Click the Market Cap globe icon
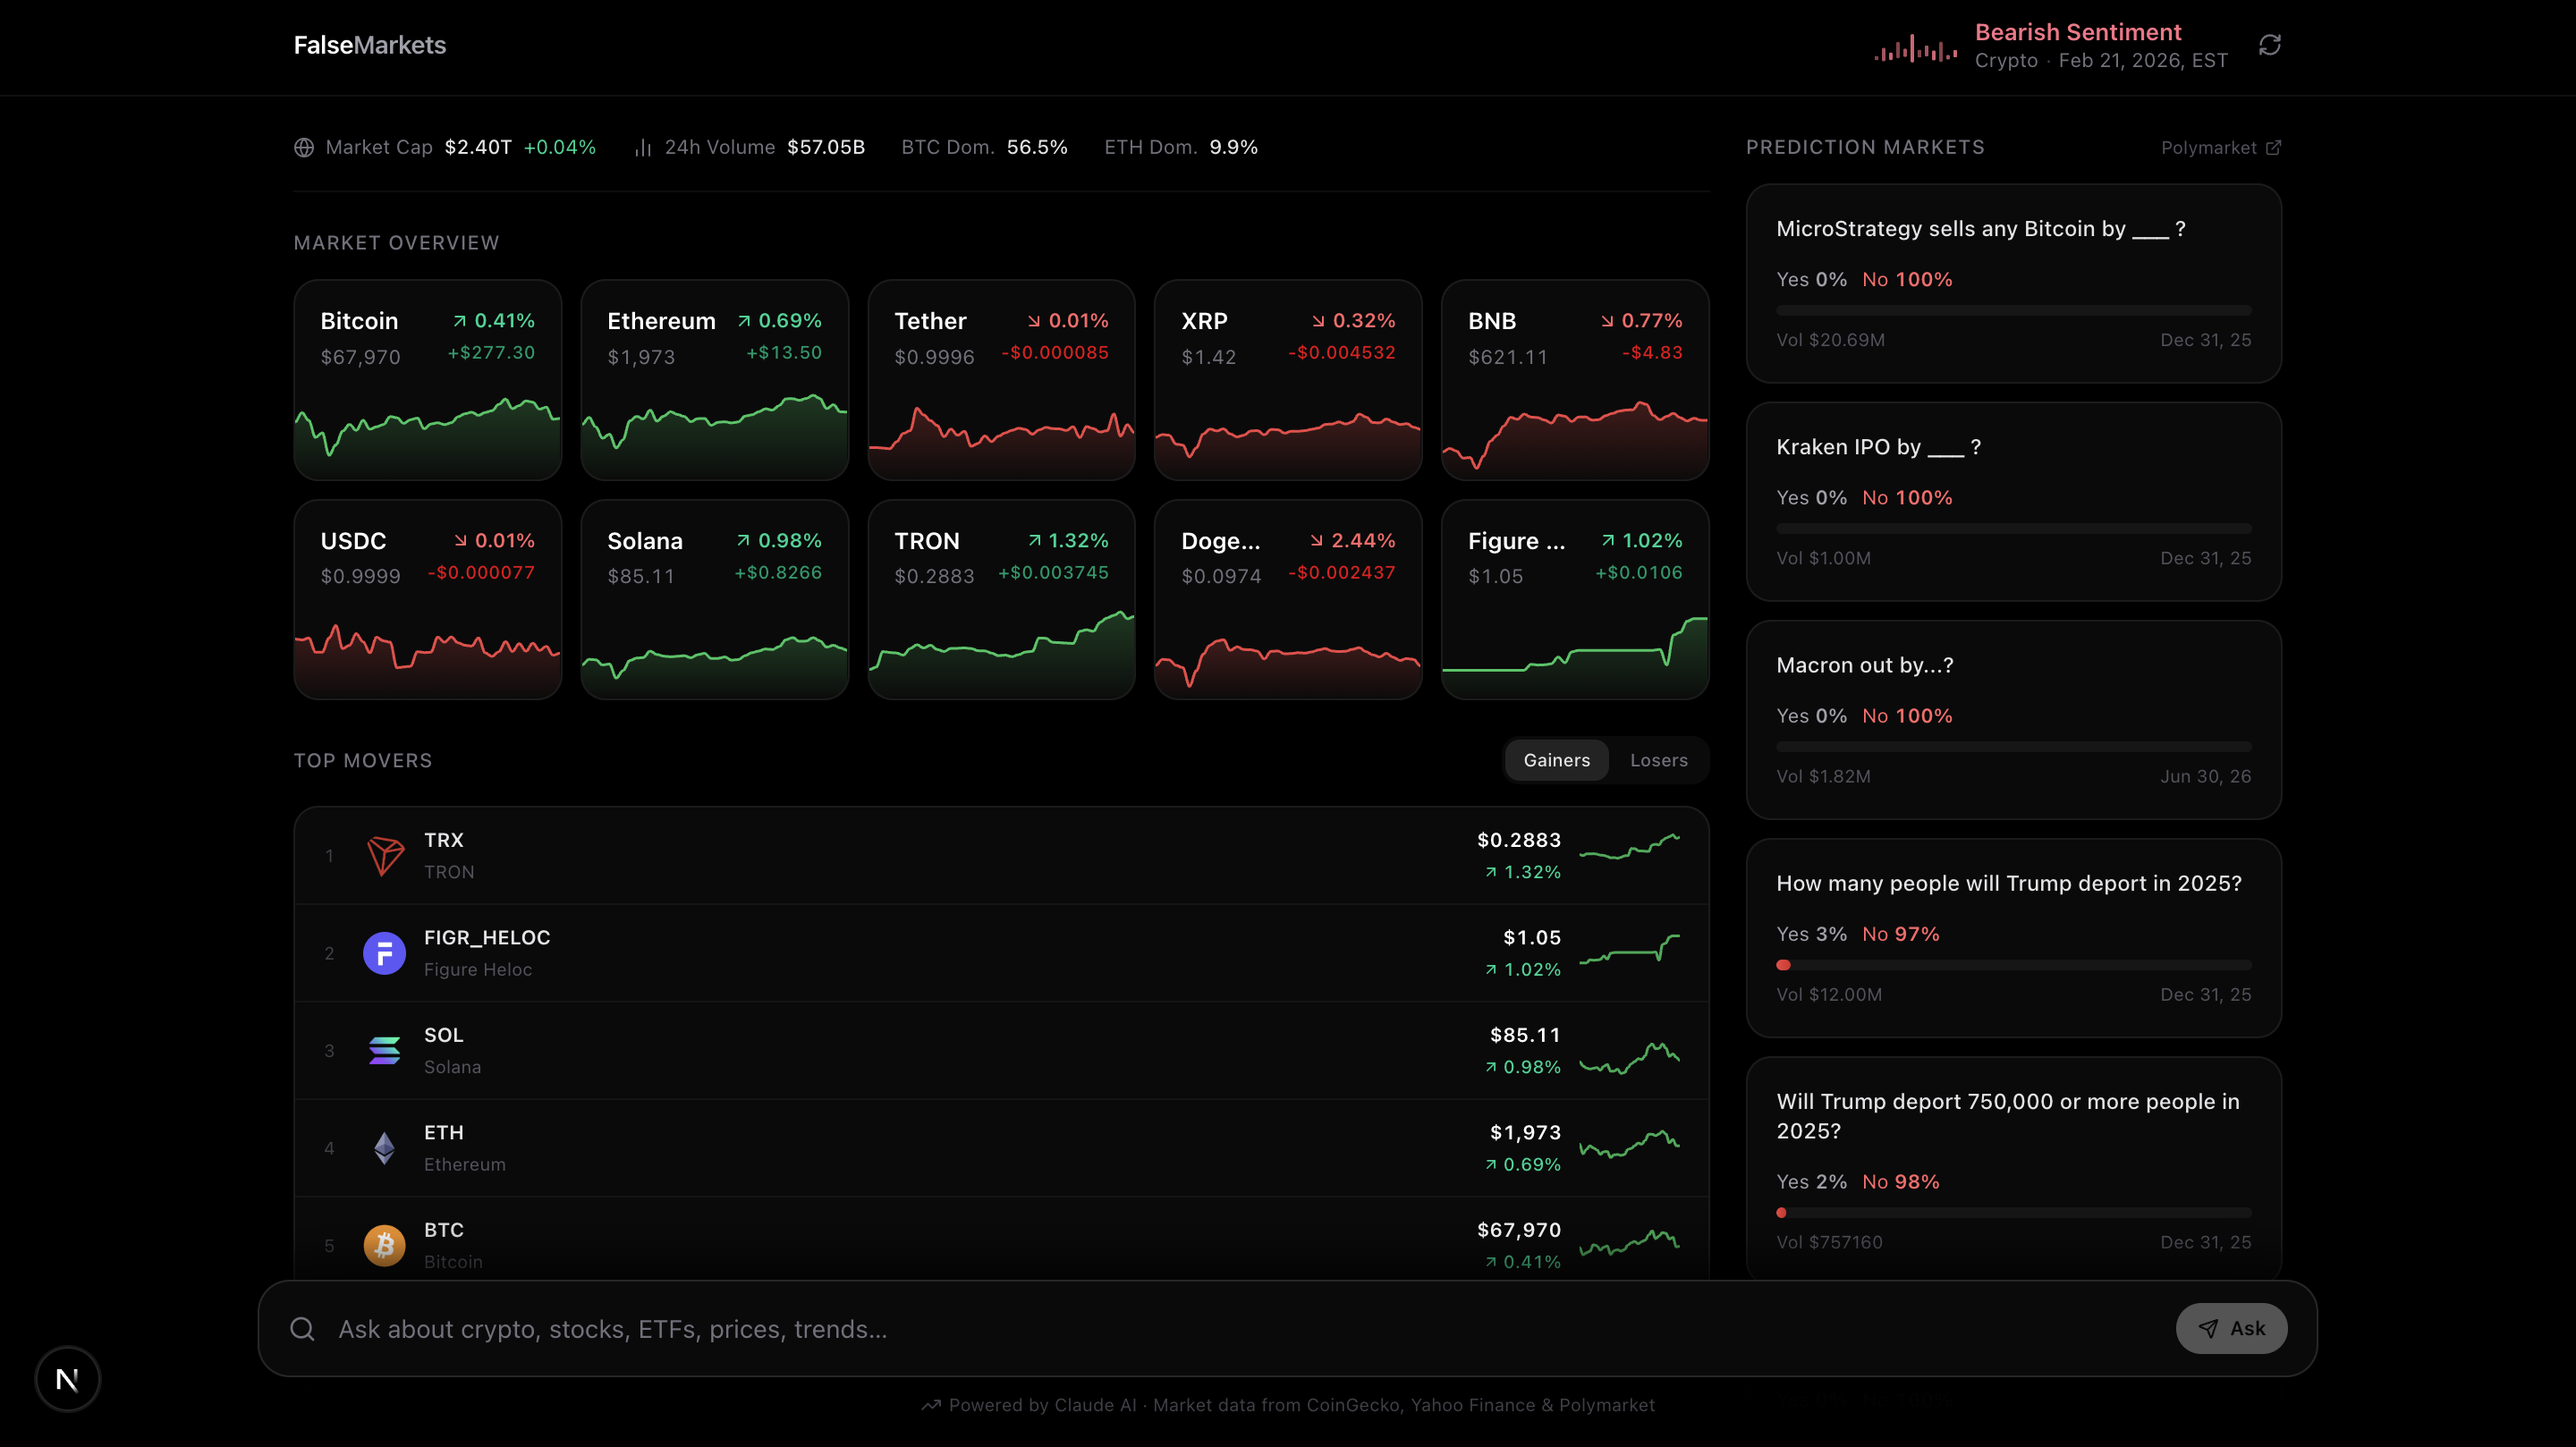Image resolution: width=2576 pixels, height=1447 pixels. pyautogui.click(x=304, y=148)
